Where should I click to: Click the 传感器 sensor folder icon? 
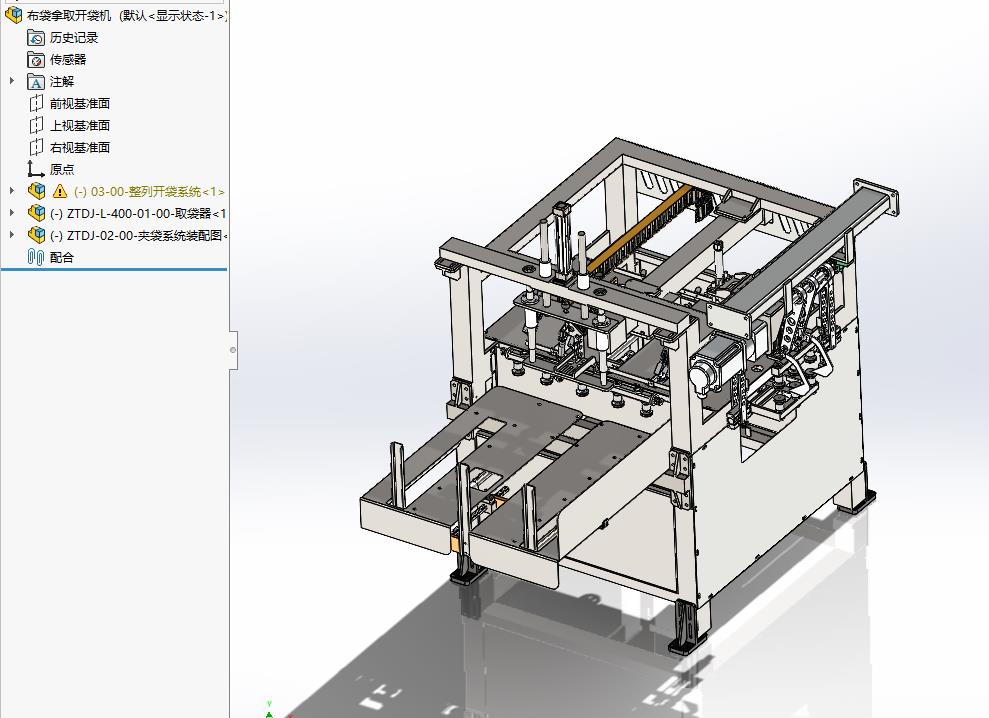36,60
